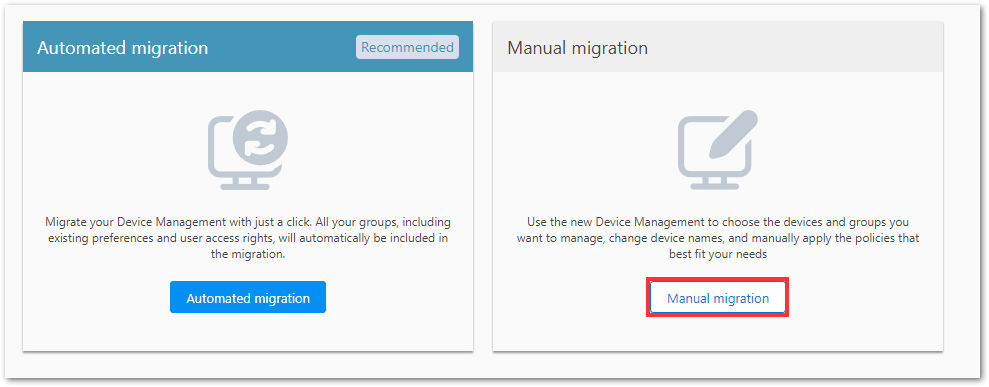989x387 pixels.
Task: Start the Manual migration button
Action: coord(718,297)
